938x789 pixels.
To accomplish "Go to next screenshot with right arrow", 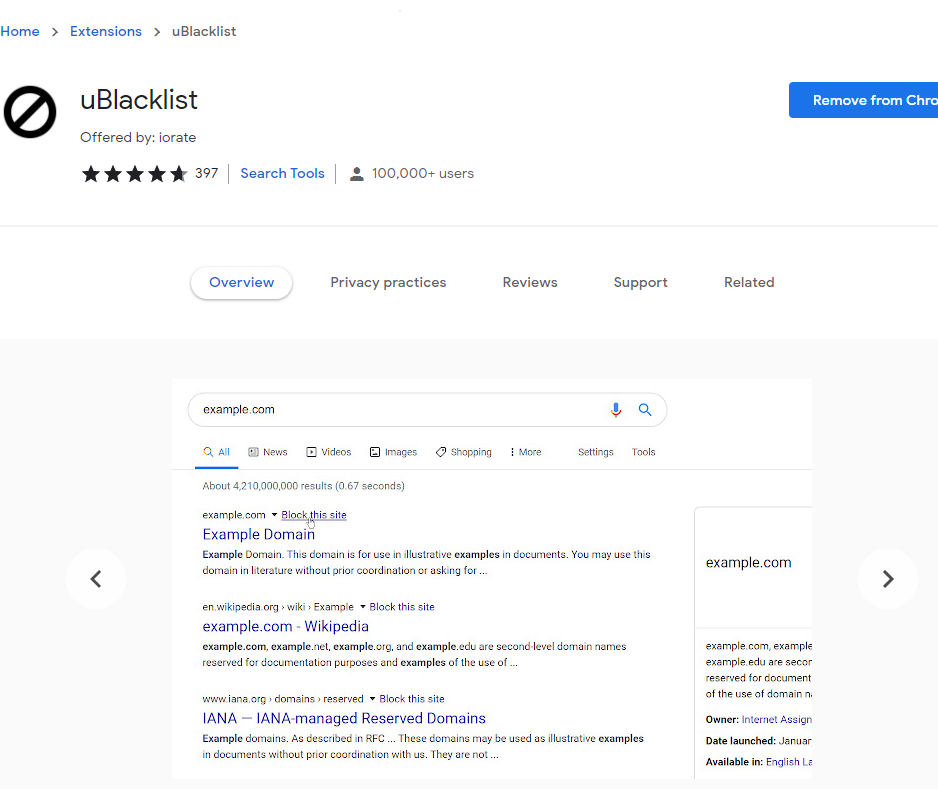I will coord(888,578).
